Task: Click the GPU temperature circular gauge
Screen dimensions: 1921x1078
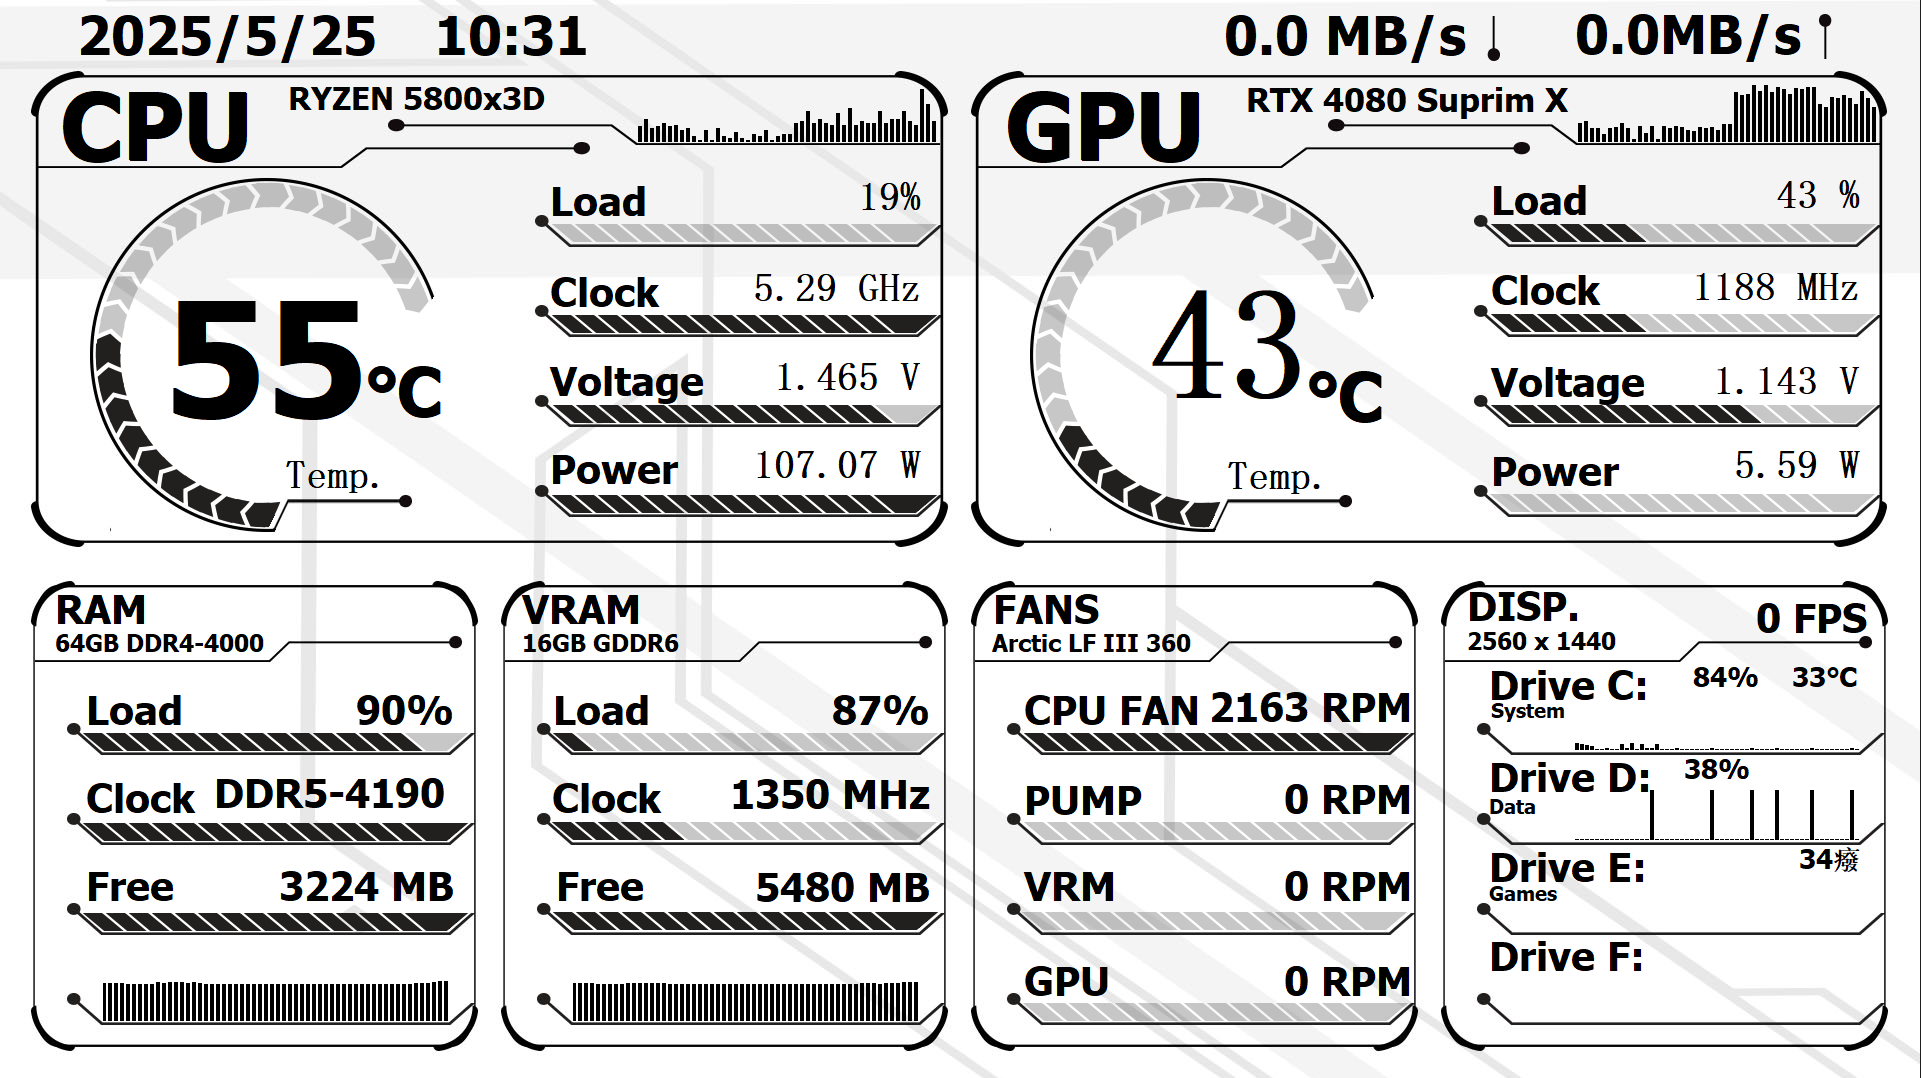Action: [x=1205, y=355]
